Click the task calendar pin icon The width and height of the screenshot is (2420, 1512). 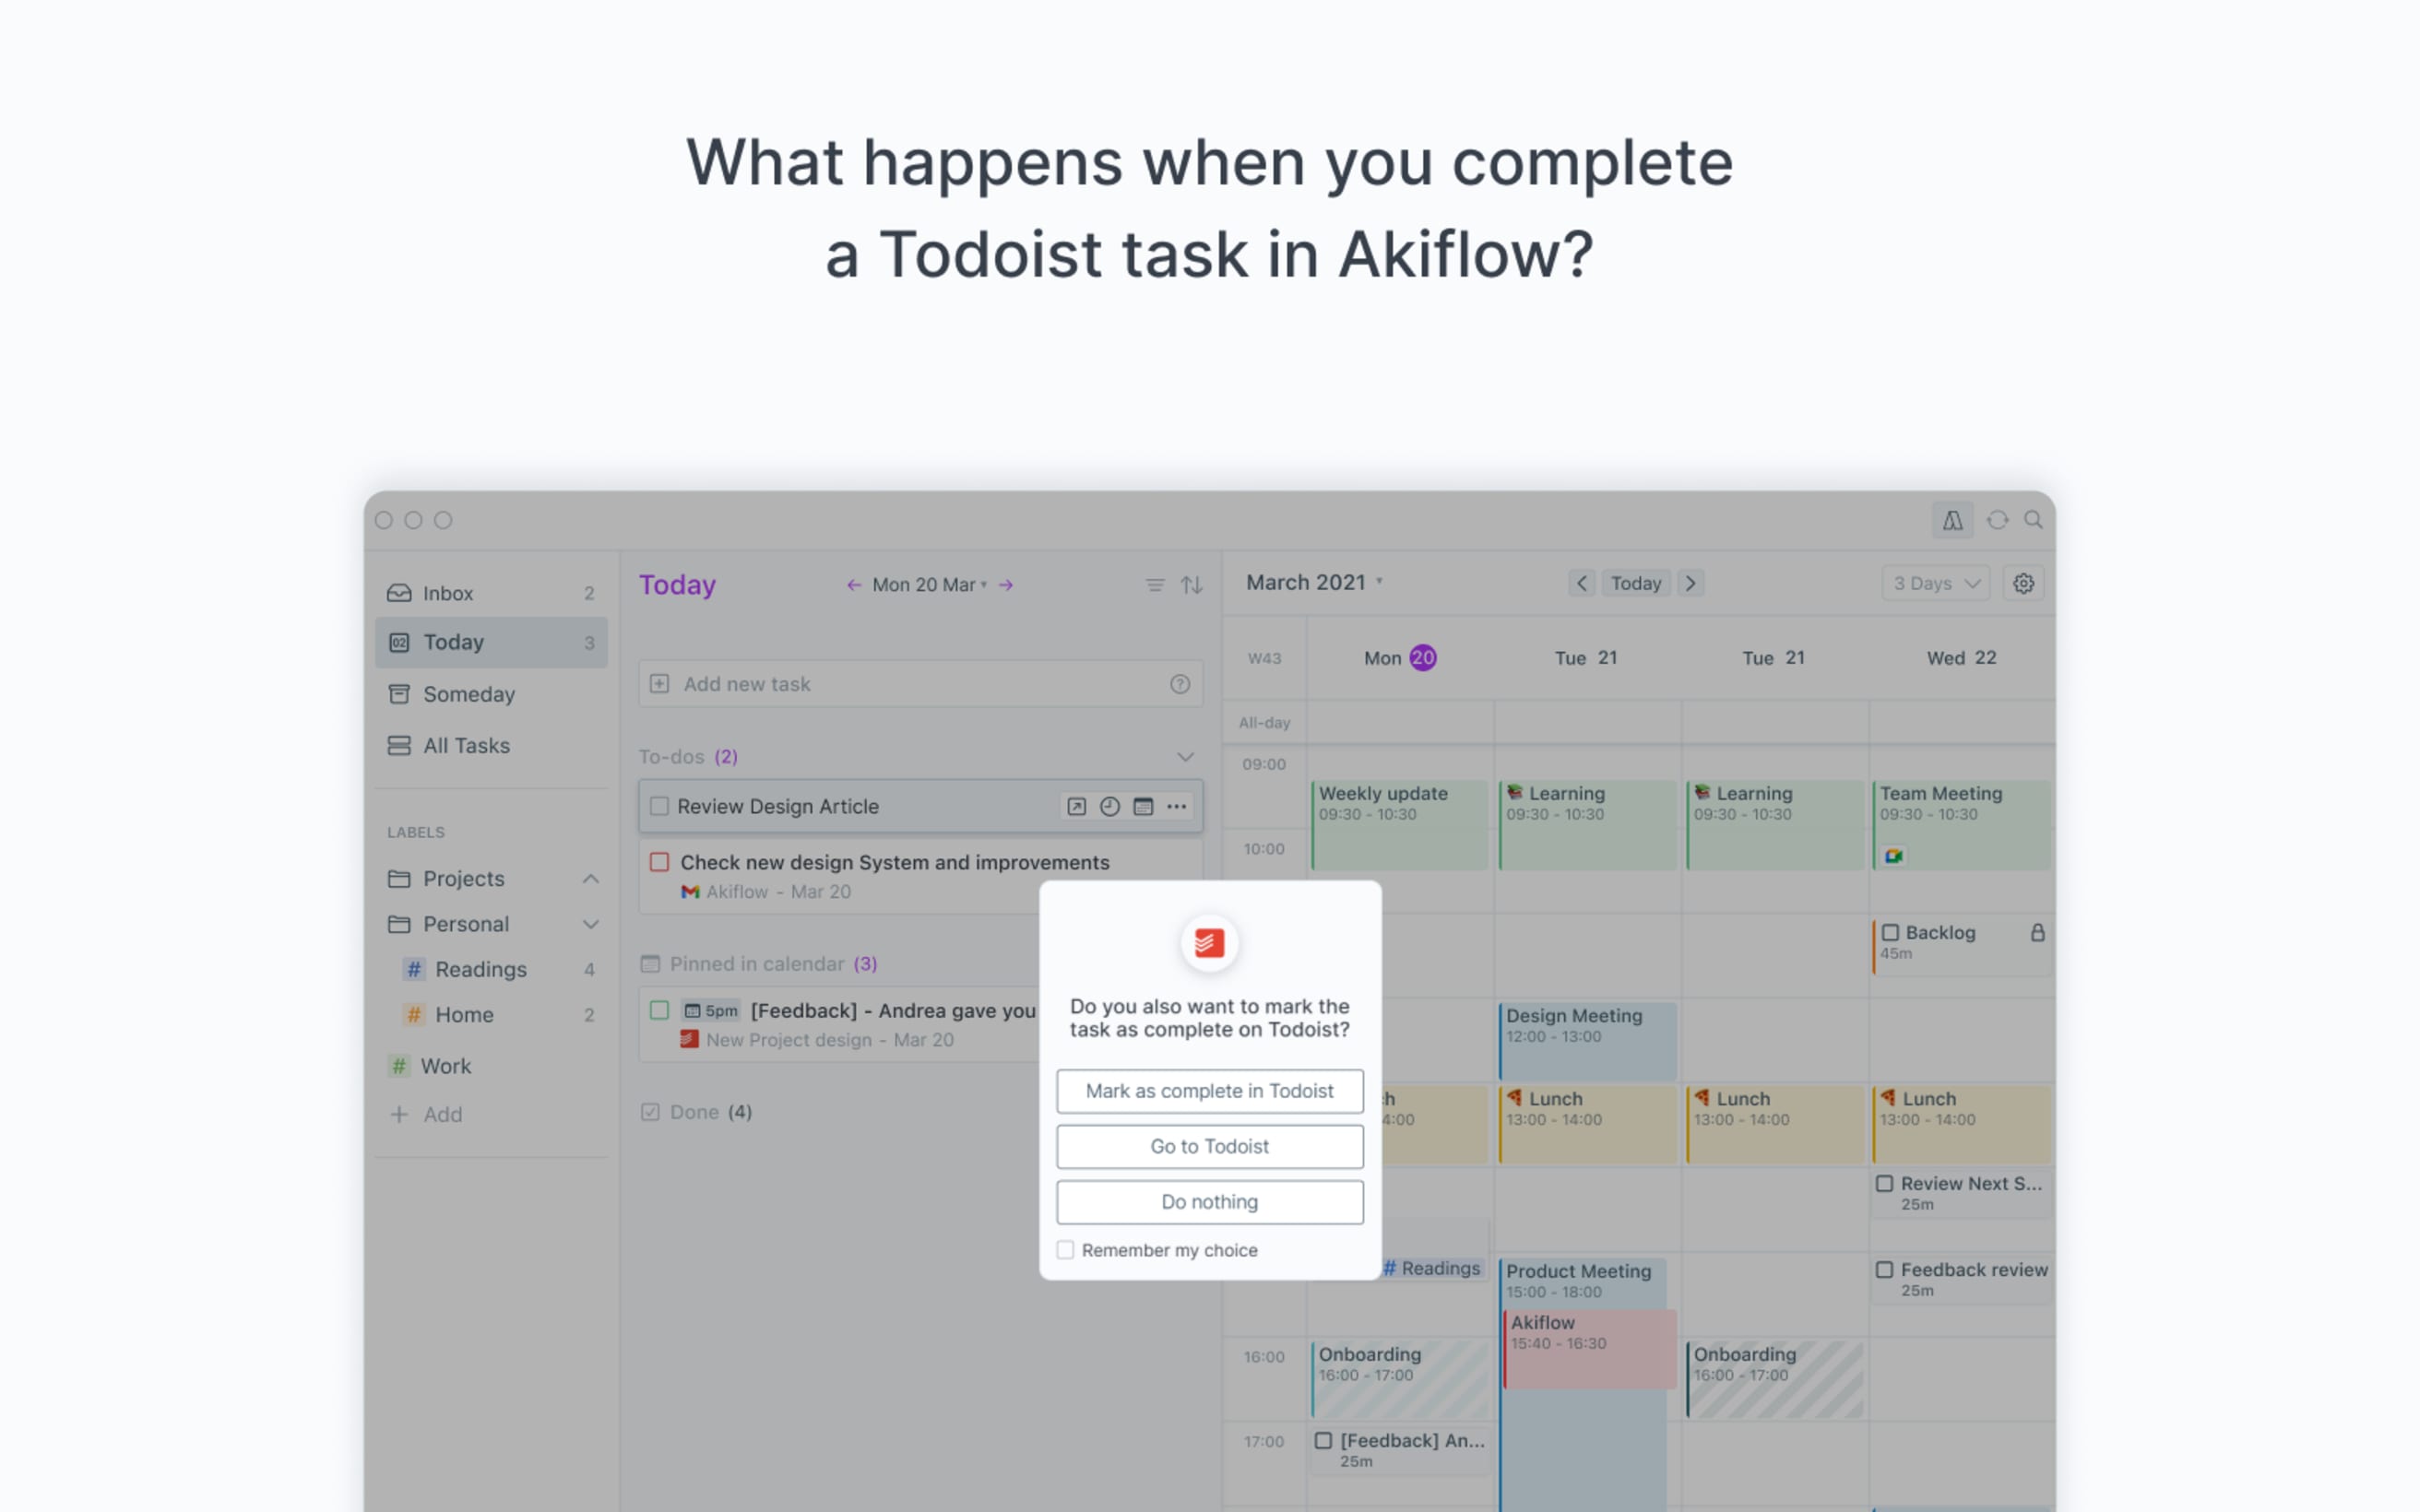coord(1143,805)
